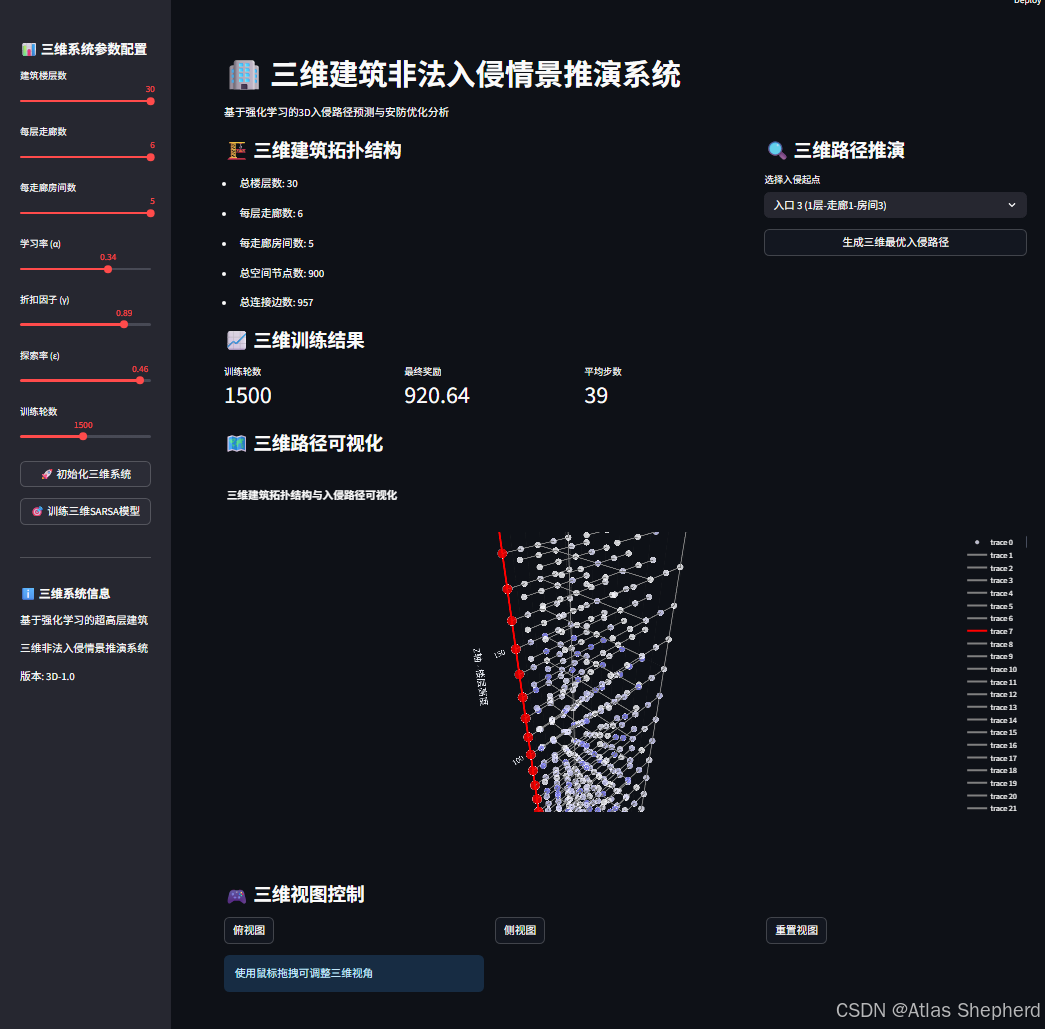Toggle trace 21 in the plot legend

[x=992, y=808]
